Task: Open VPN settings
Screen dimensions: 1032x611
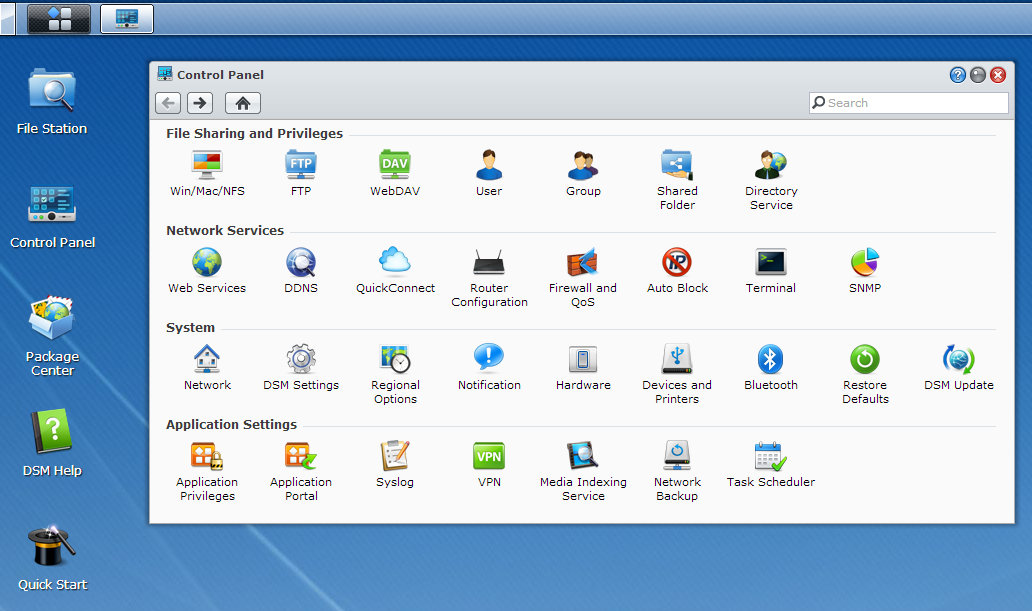Action: coord(489,464)
